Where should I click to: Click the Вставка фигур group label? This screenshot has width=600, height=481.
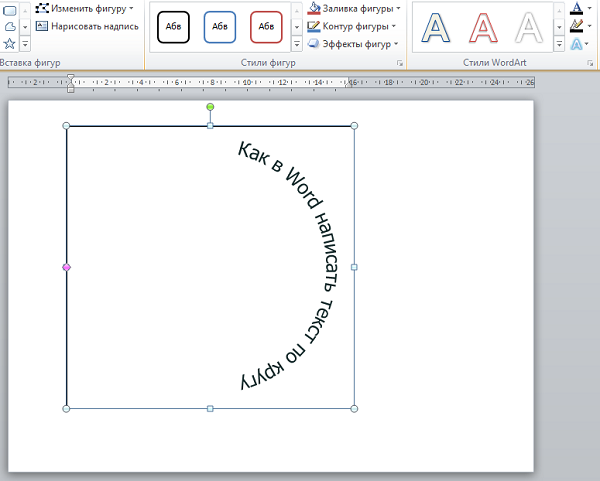[x=30, y=63]
